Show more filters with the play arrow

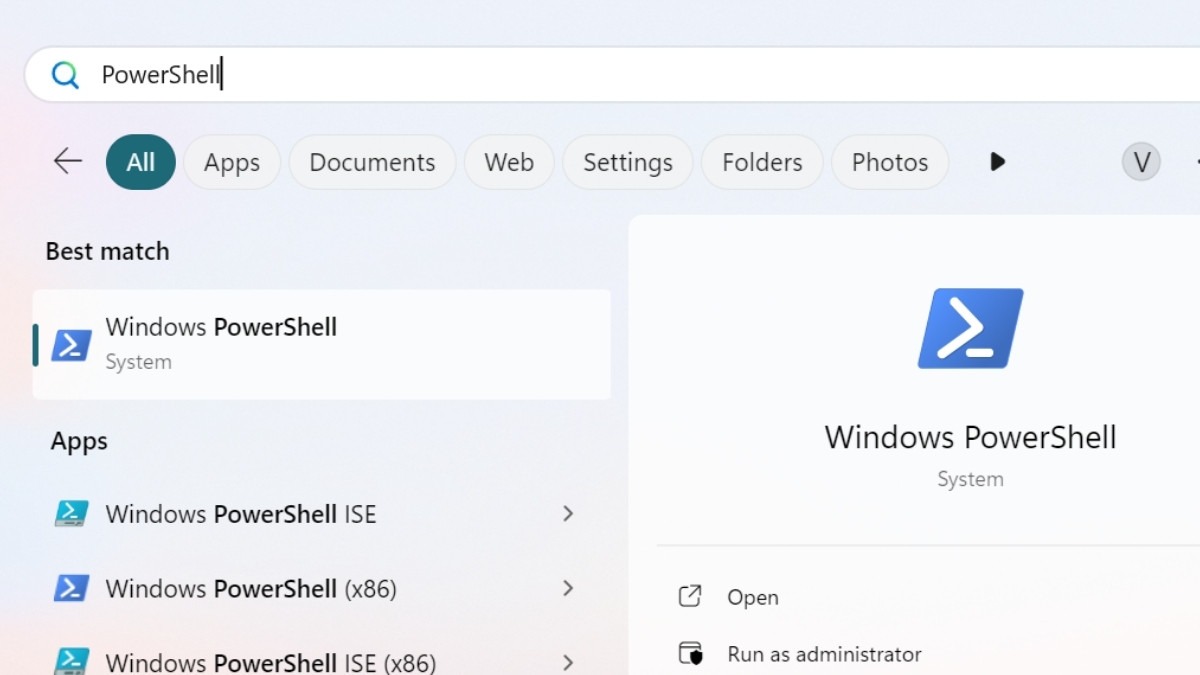tap(997, 162)
